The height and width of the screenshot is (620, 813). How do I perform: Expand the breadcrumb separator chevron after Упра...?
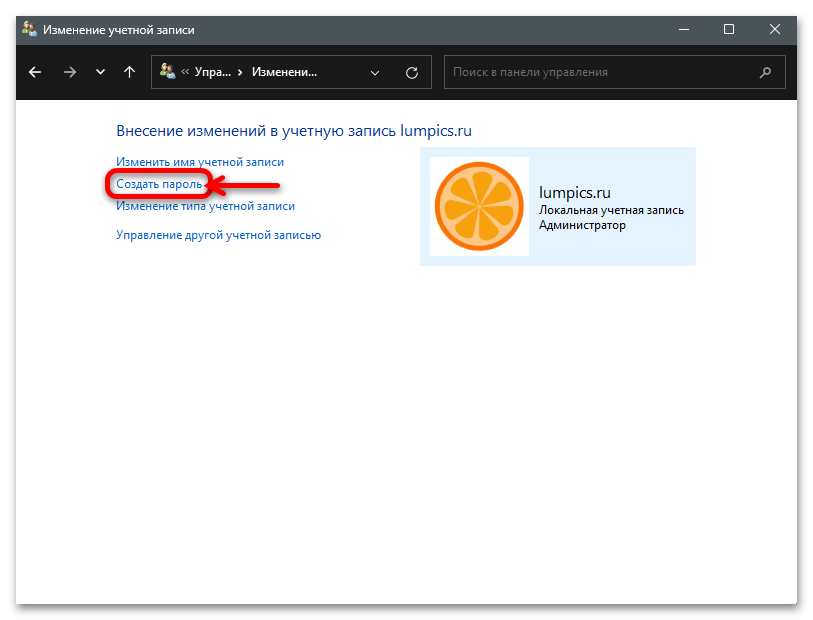tap(240, 73)
